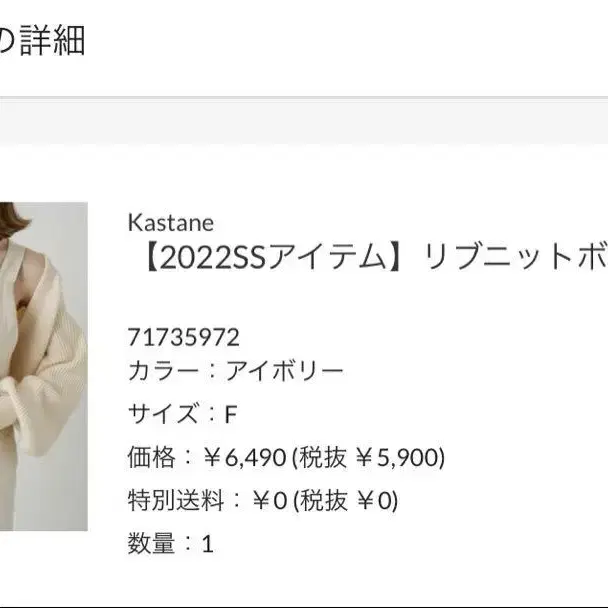Viewport: 608px width, 608px height.
Task: Select the quantity value 1
Action: click(208, 544)
